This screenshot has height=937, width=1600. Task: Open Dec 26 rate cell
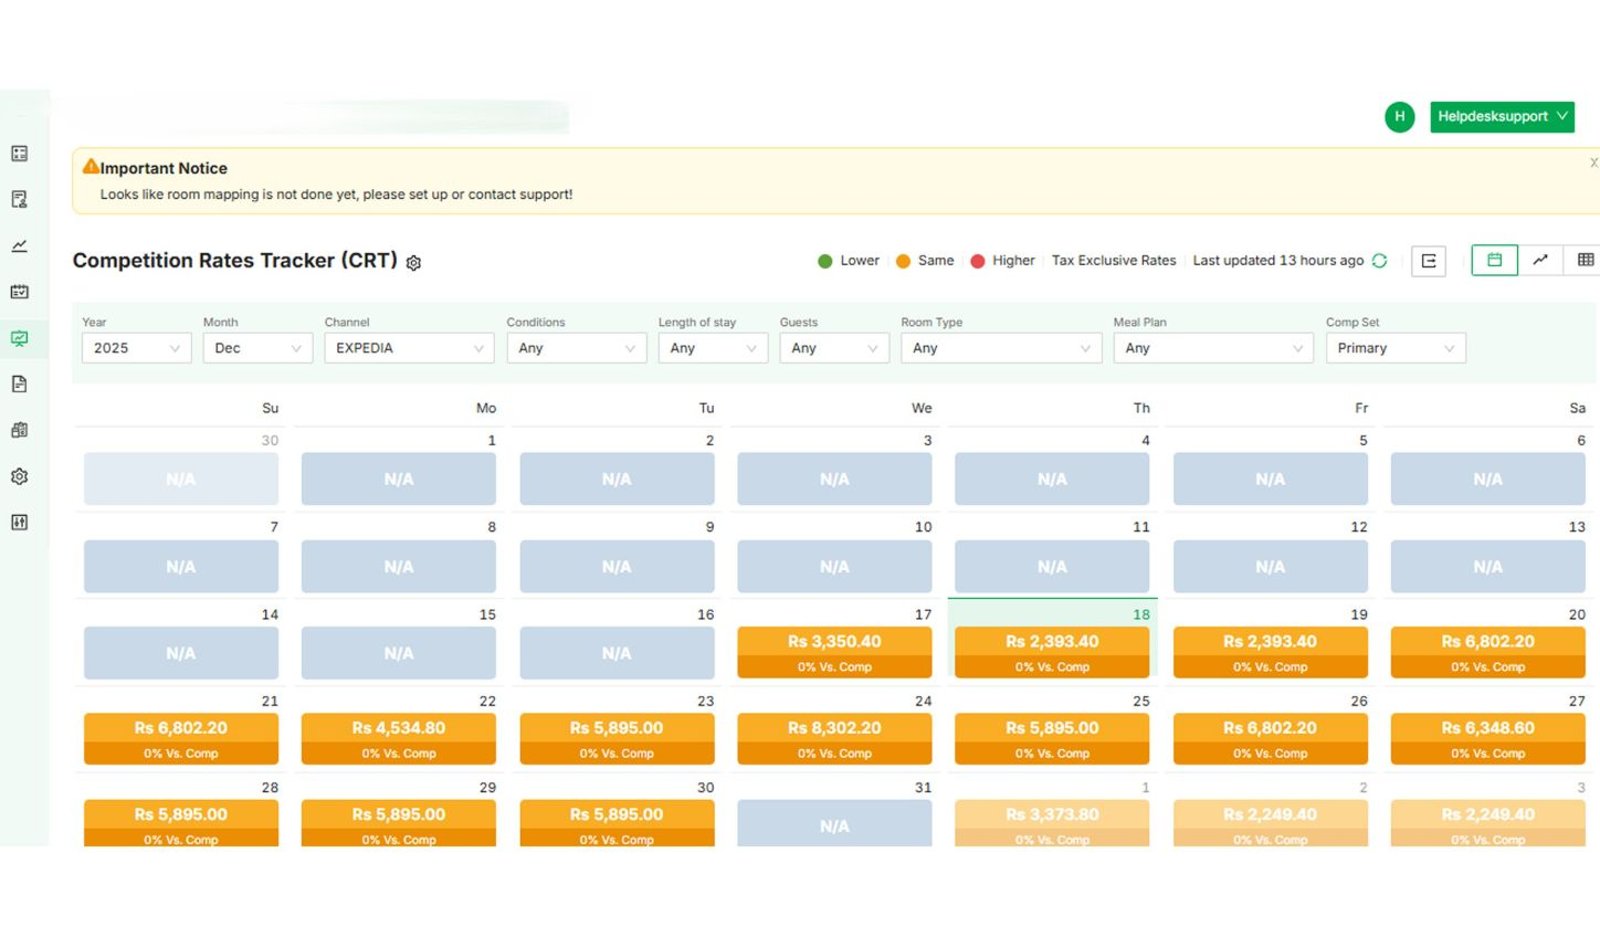1270,739
